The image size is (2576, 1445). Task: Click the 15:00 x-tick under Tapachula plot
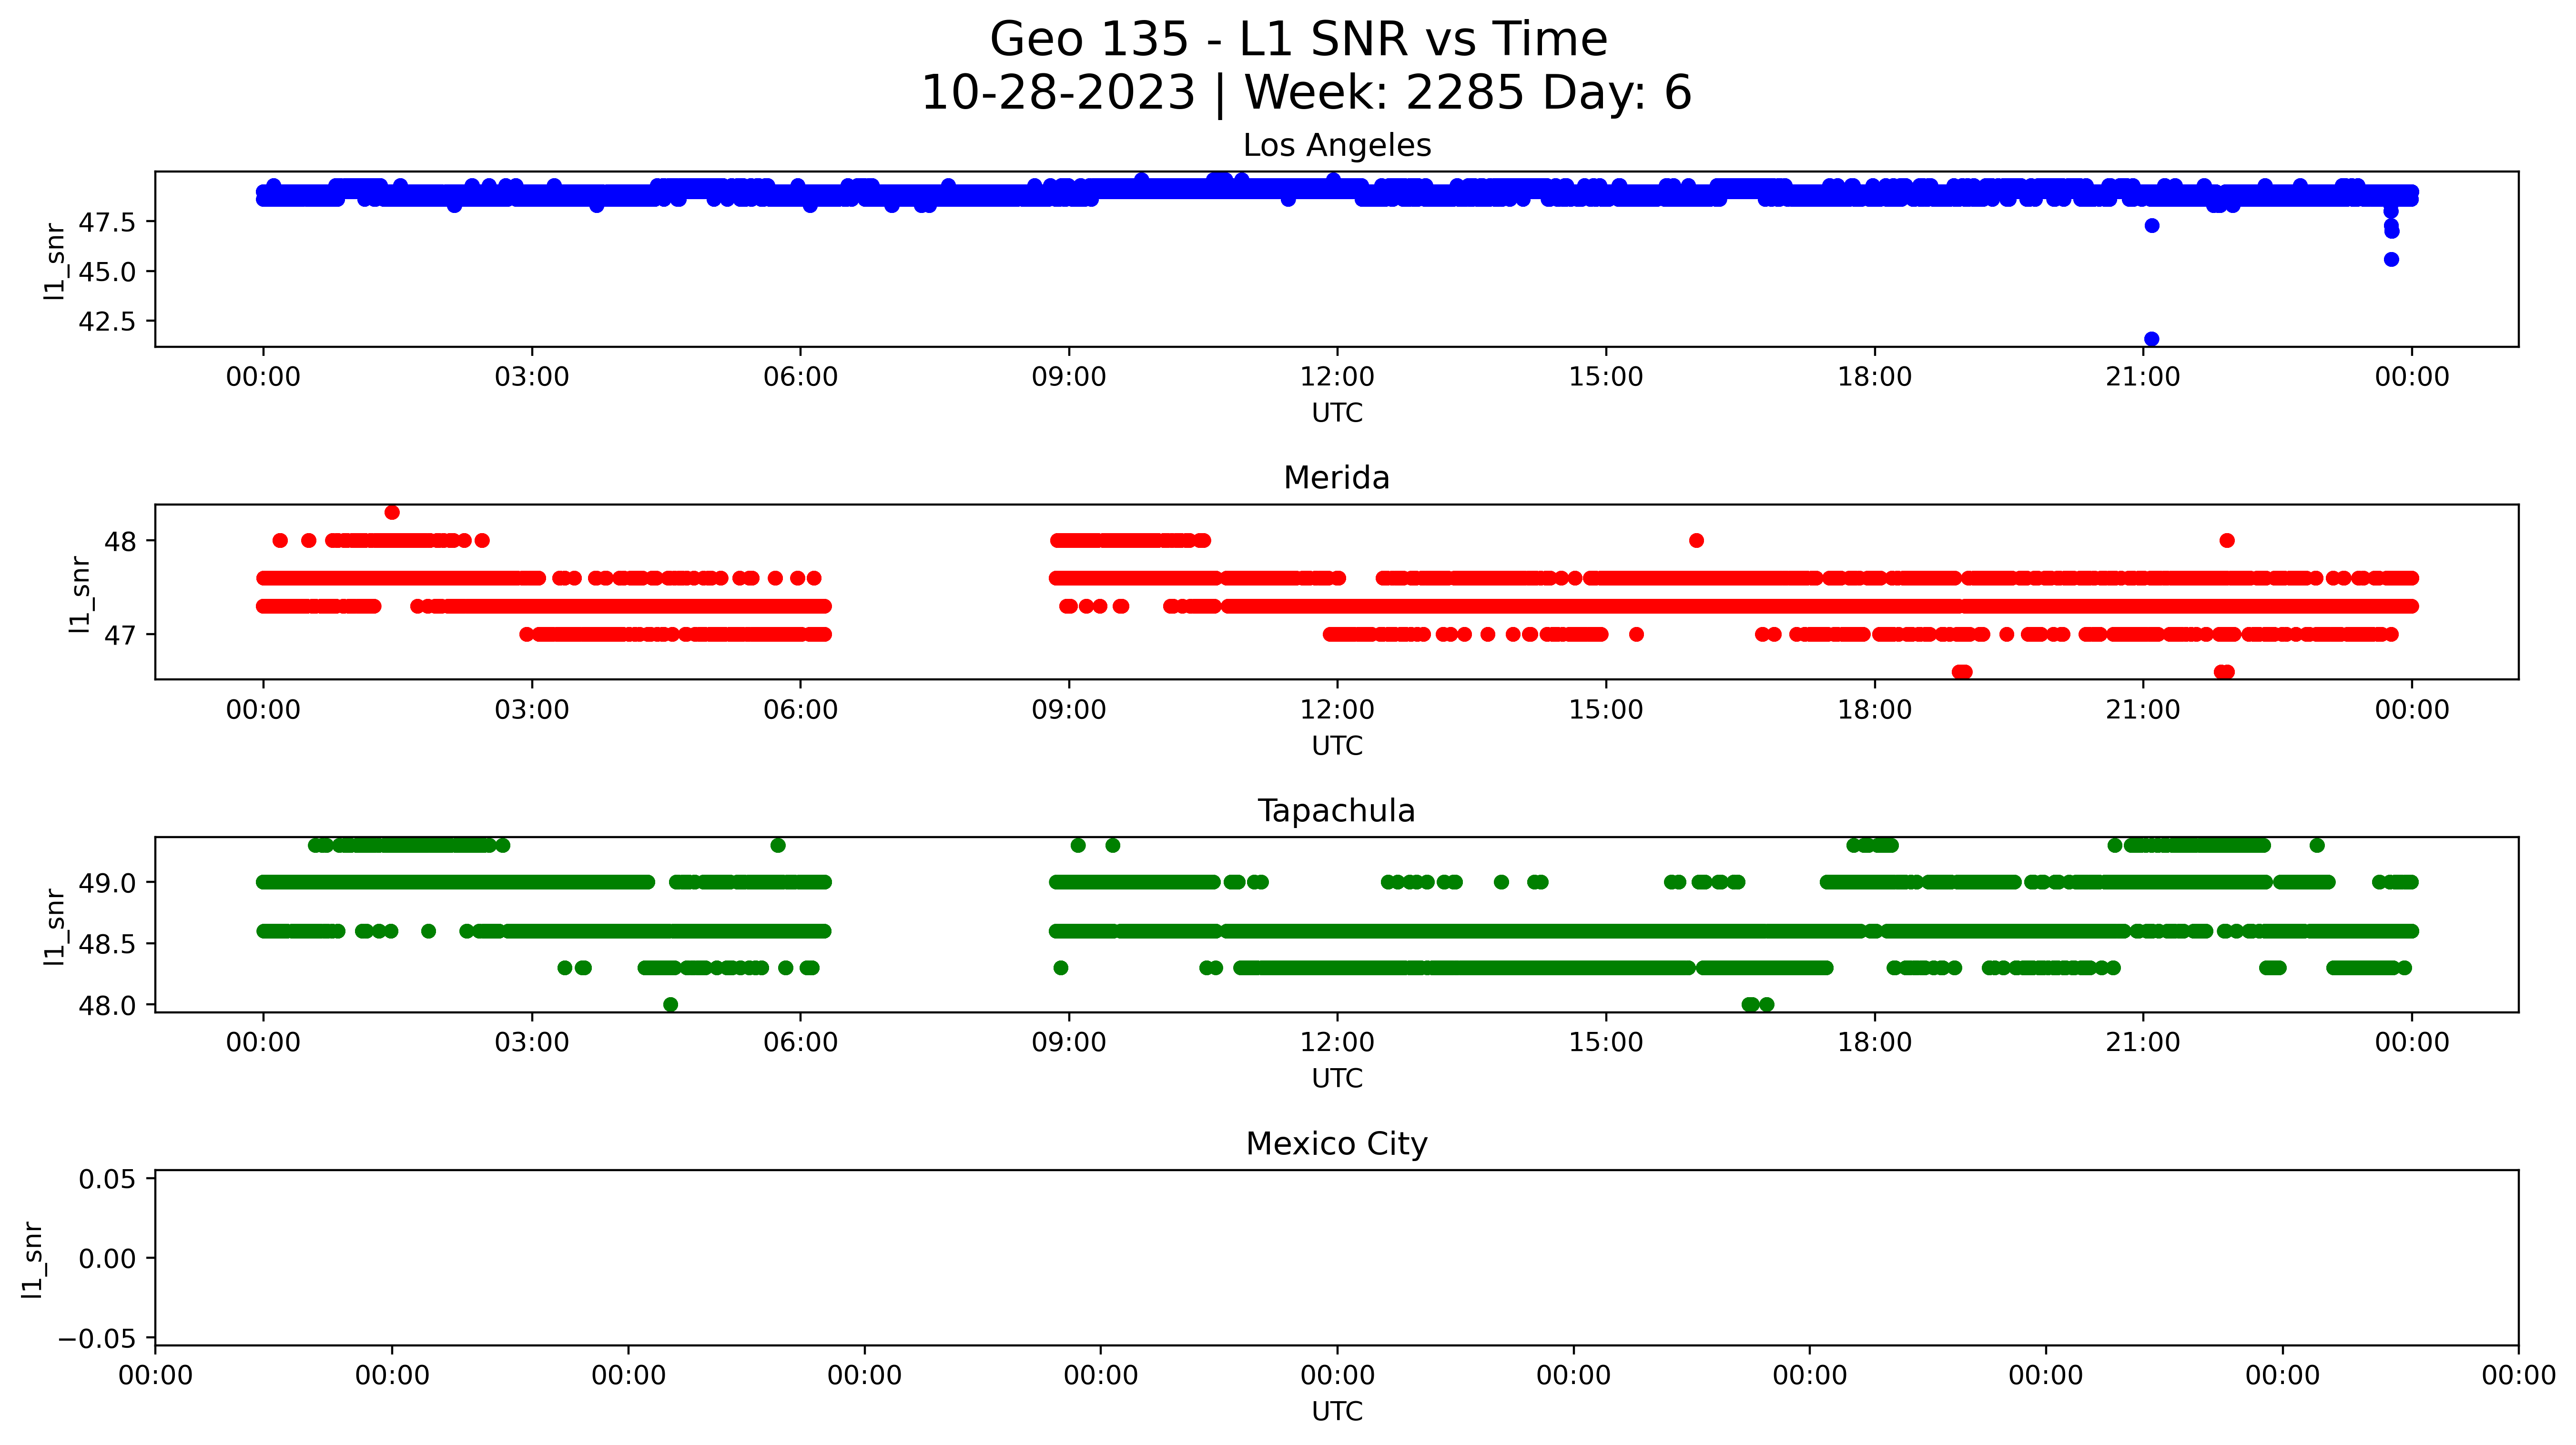pos(1606,1043)
